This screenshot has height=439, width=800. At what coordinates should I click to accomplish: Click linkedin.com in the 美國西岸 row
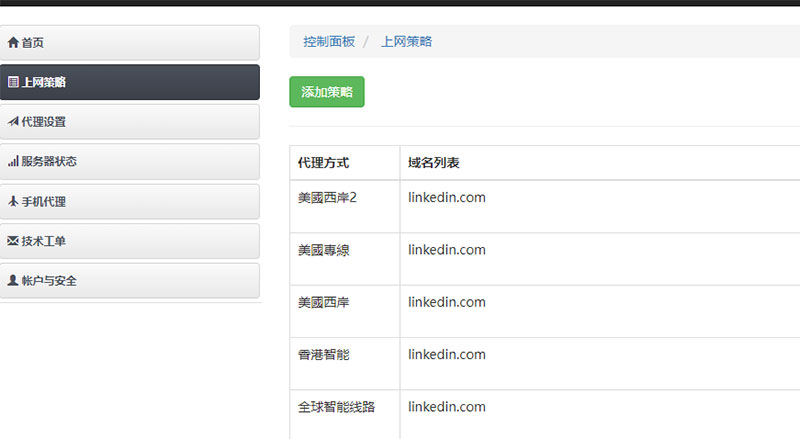(447, 302)
